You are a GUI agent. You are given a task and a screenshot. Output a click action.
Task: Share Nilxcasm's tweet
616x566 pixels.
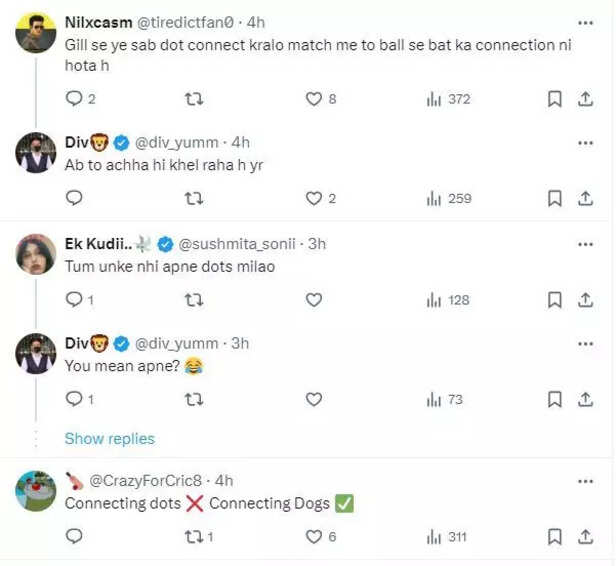tap(585, 99)
